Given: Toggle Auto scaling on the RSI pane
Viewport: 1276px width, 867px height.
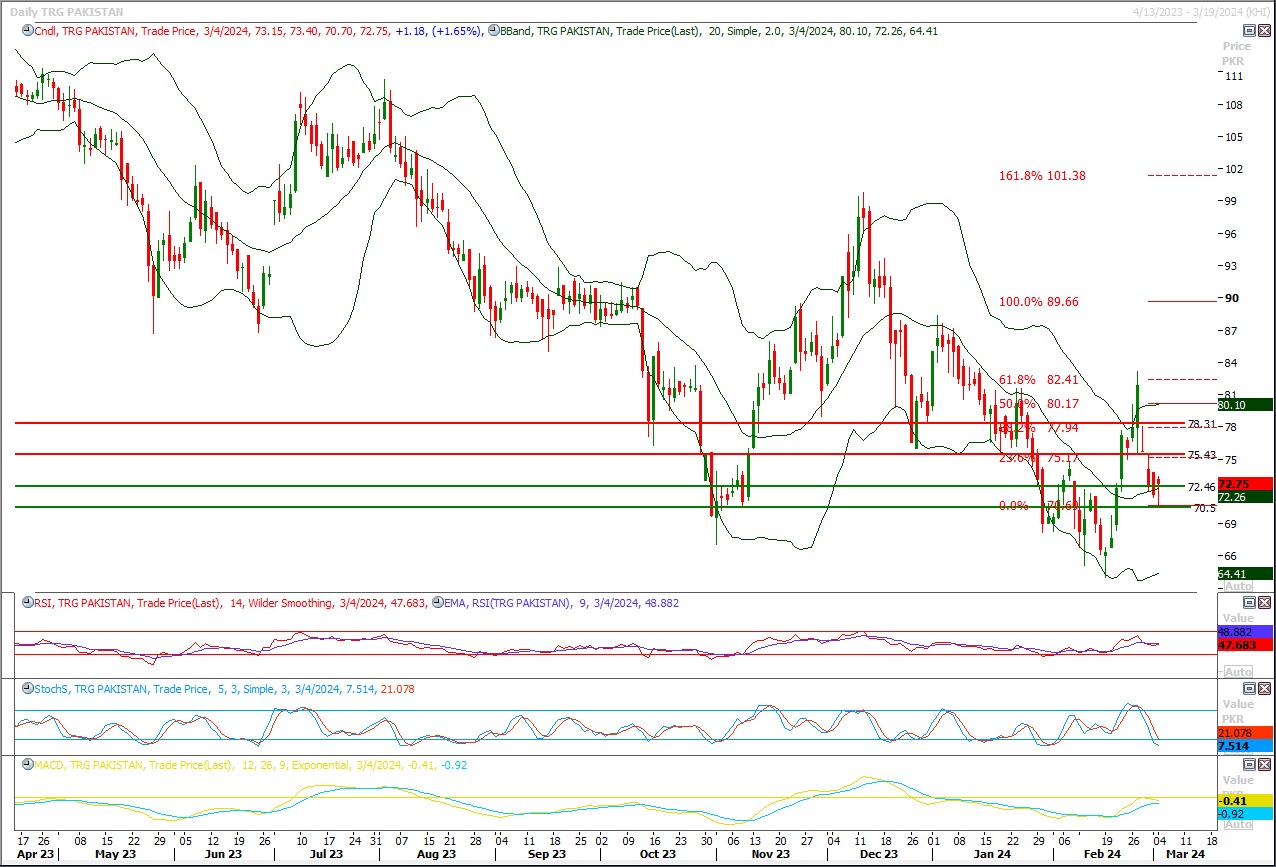Looking at the screenshot, I should 1237,672.
